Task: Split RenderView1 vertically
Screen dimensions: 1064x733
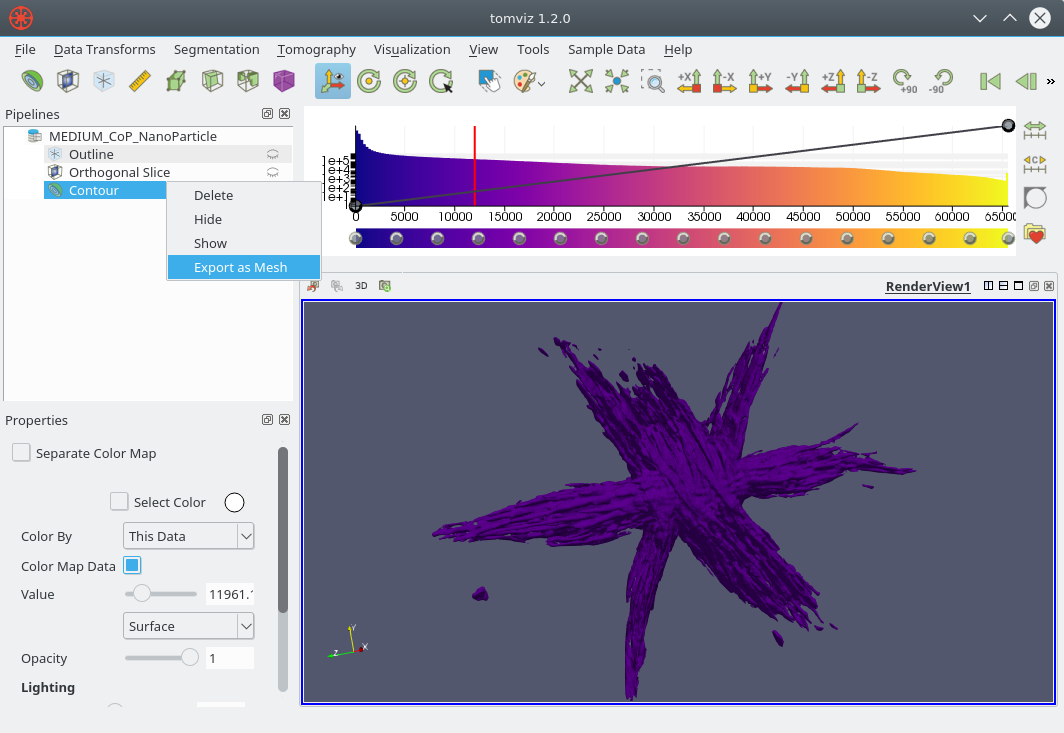Action: [x=1004, y=286]
